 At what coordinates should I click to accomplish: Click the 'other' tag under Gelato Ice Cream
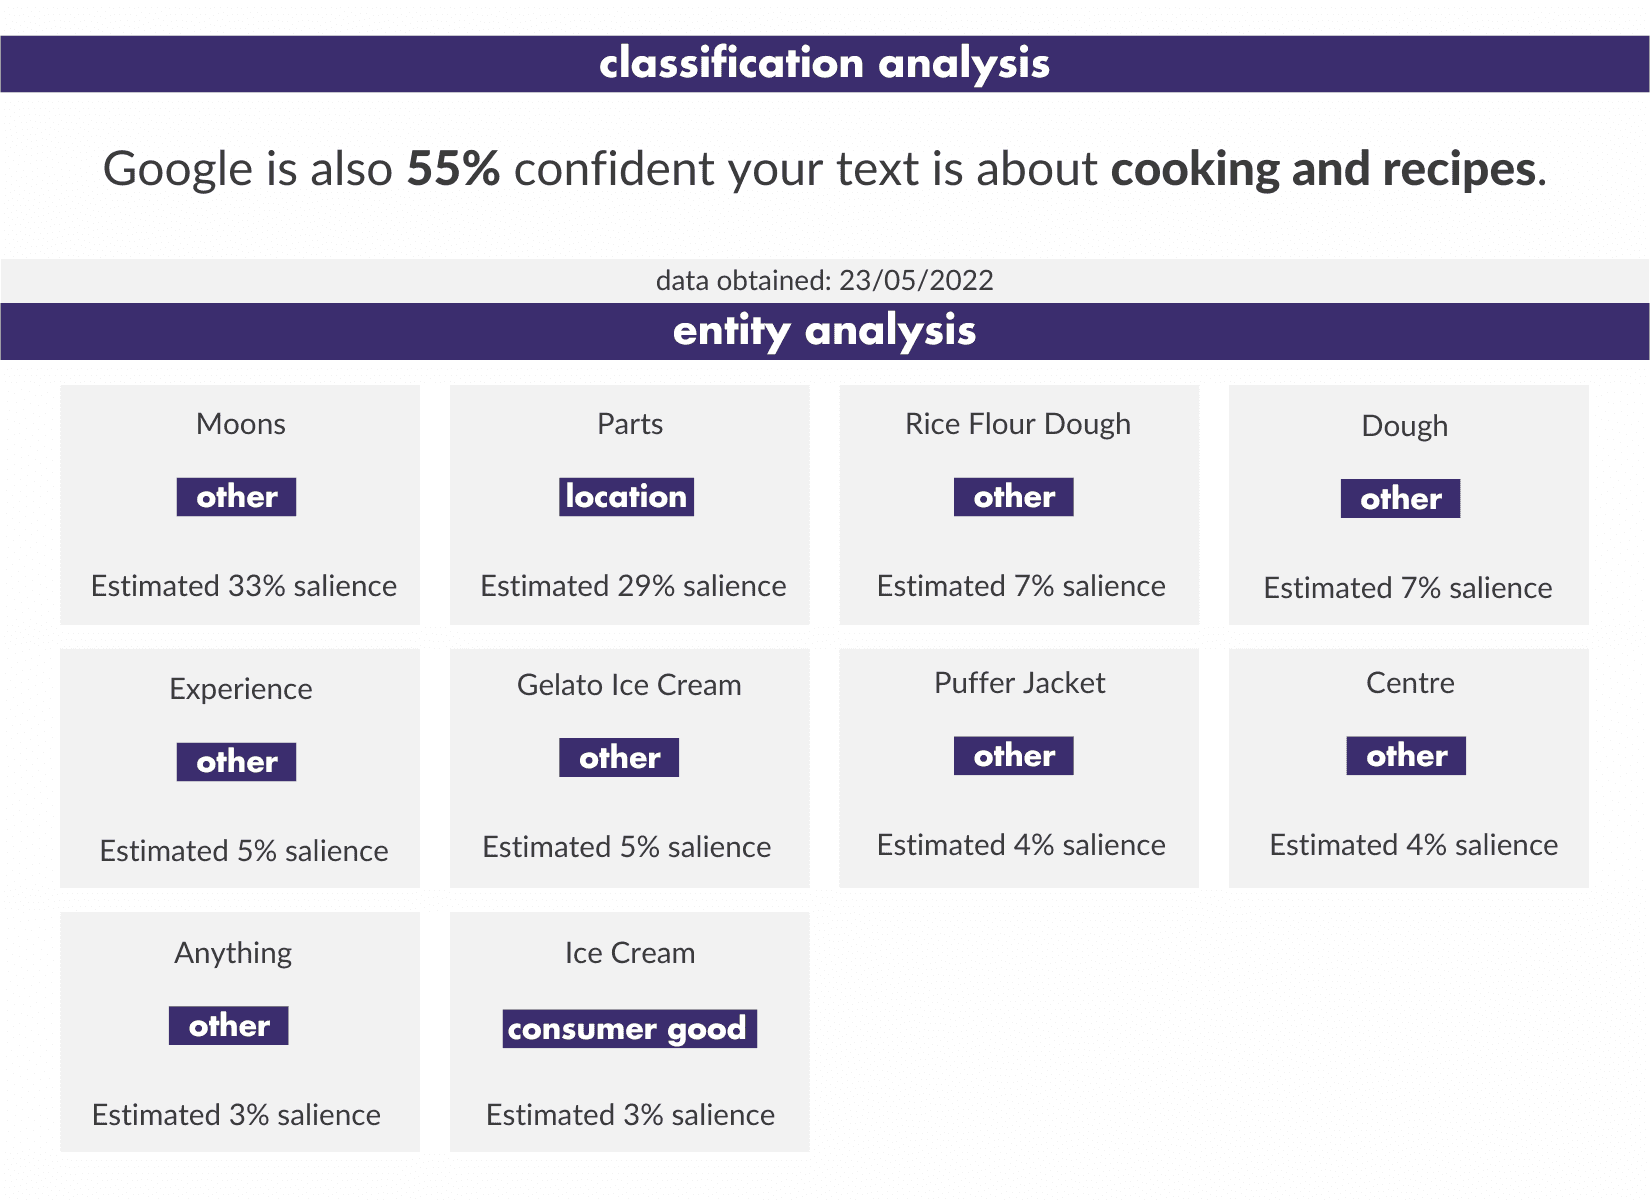tap(619, 758)
